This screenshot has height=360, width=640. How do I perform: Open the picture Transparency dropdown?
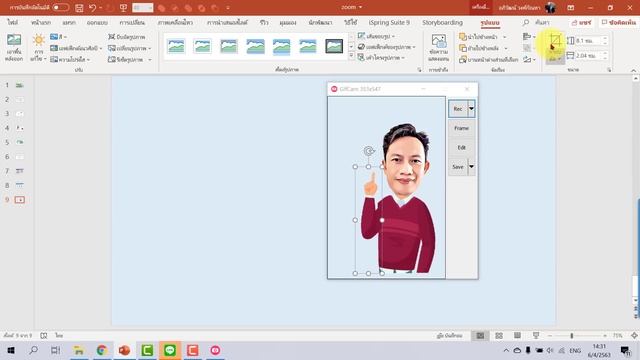[x=70, y=60]
